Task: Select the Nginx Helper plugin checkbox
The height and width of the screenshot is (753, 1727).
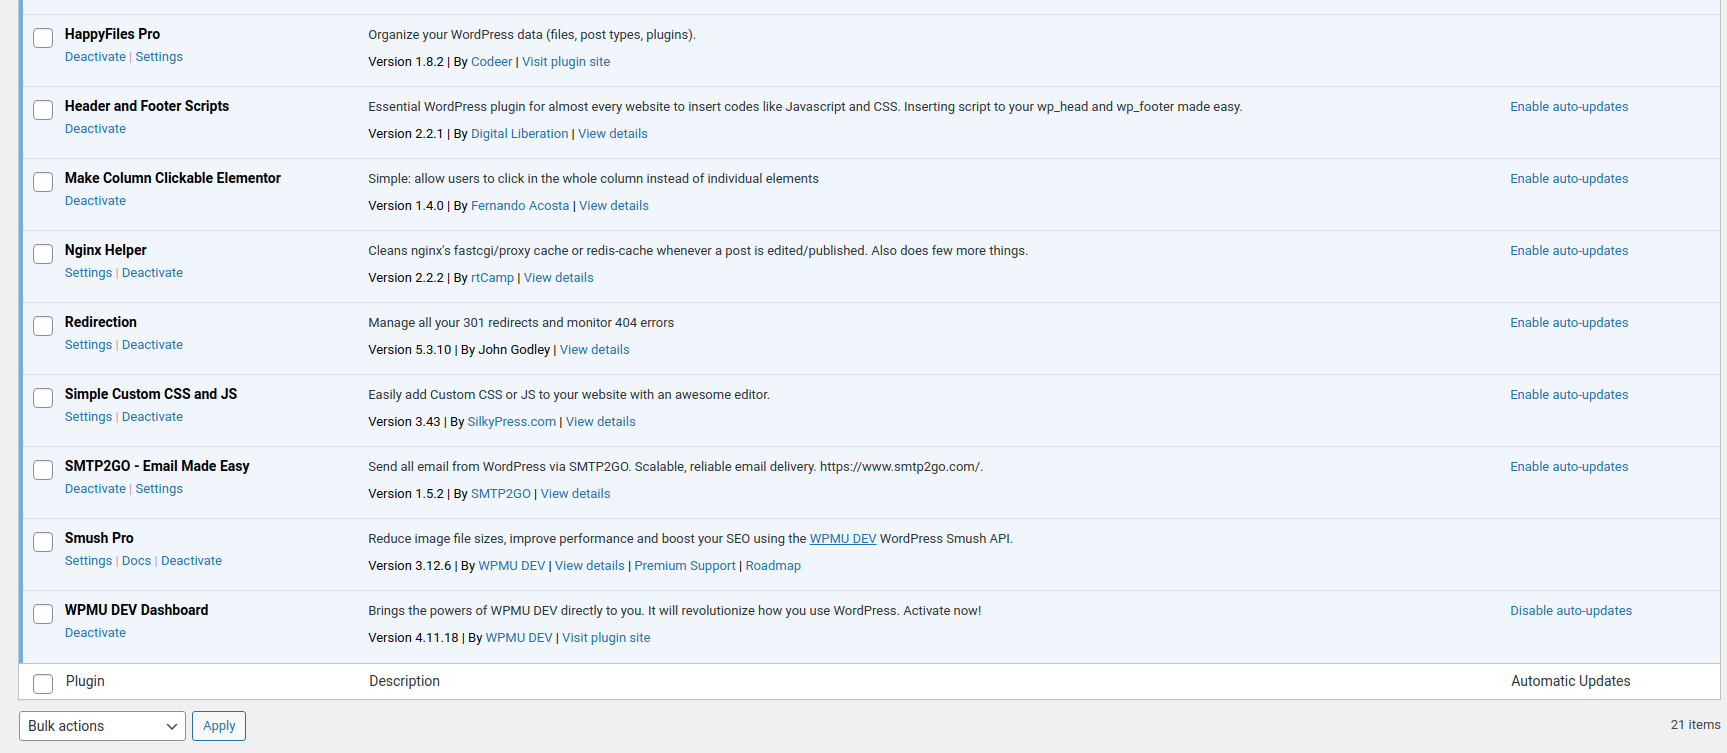Action: pos(43,254)
